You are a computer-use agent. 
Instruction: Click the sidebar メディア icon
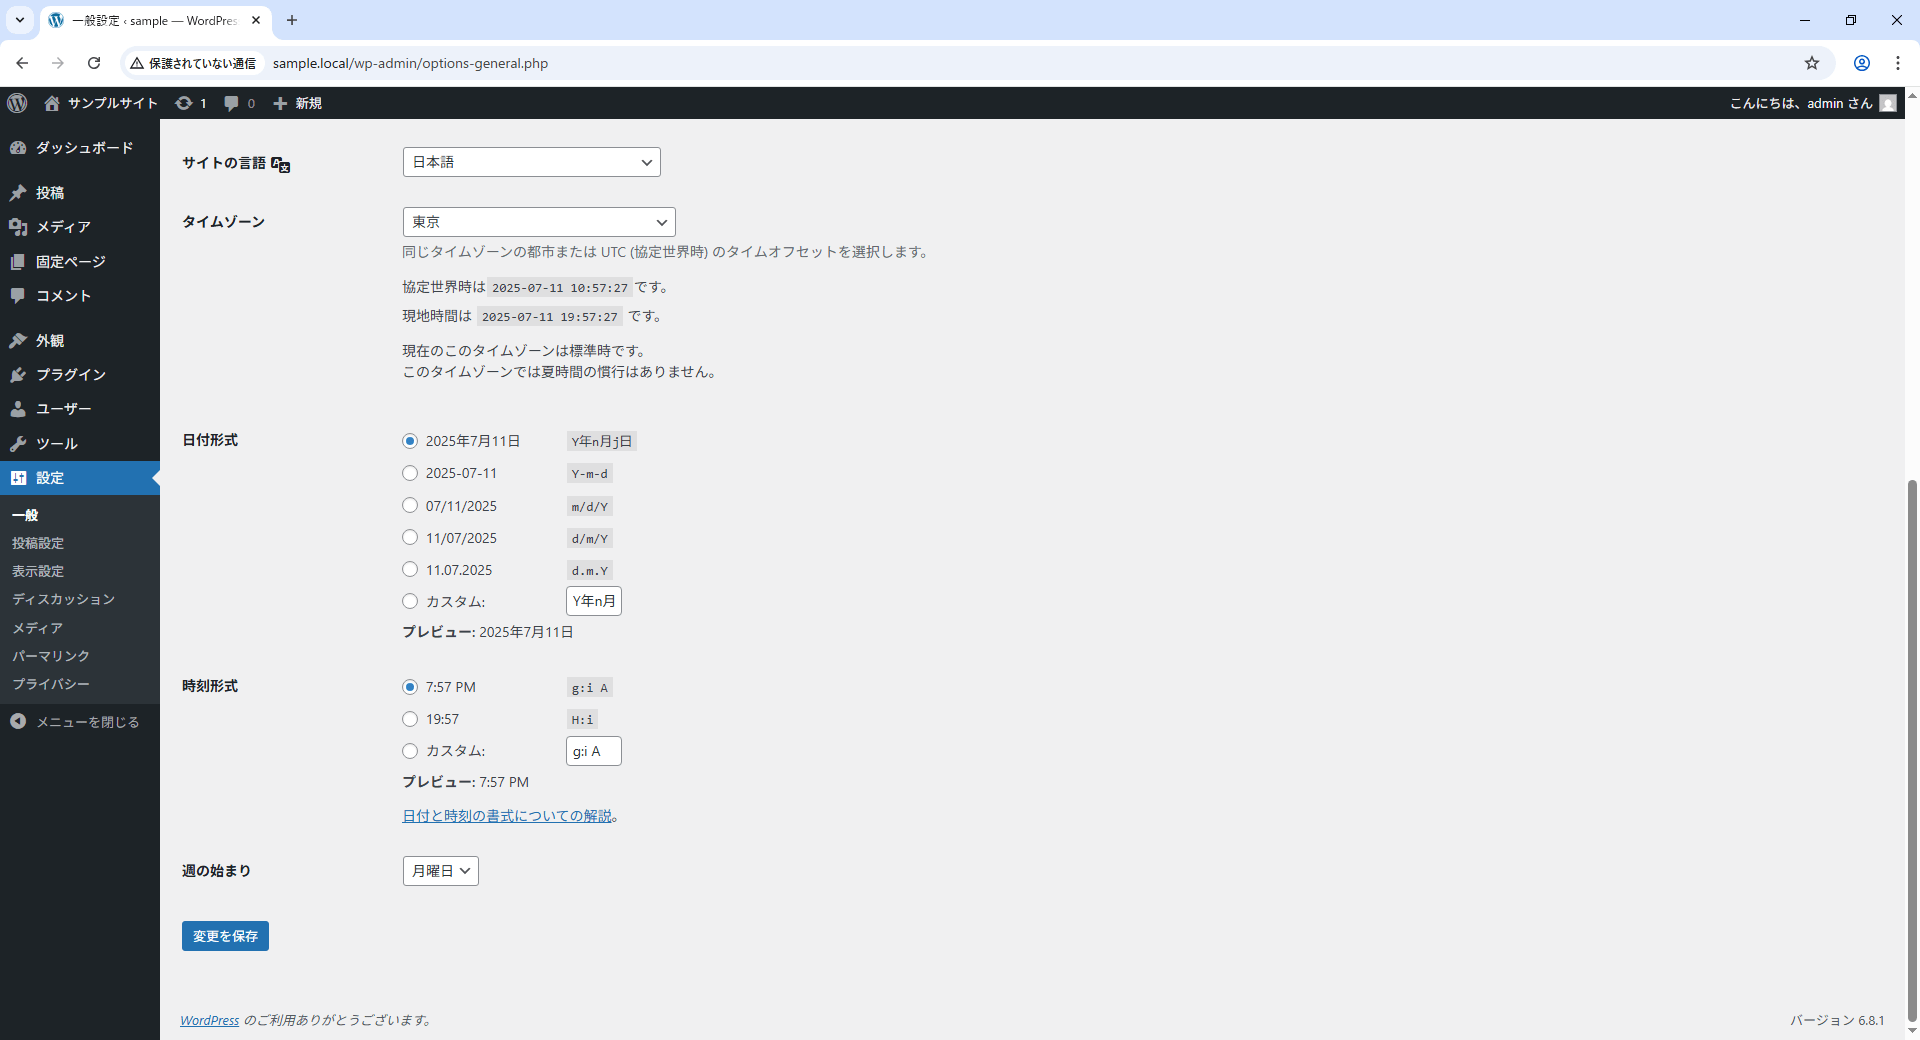click(x=18, y=227)
